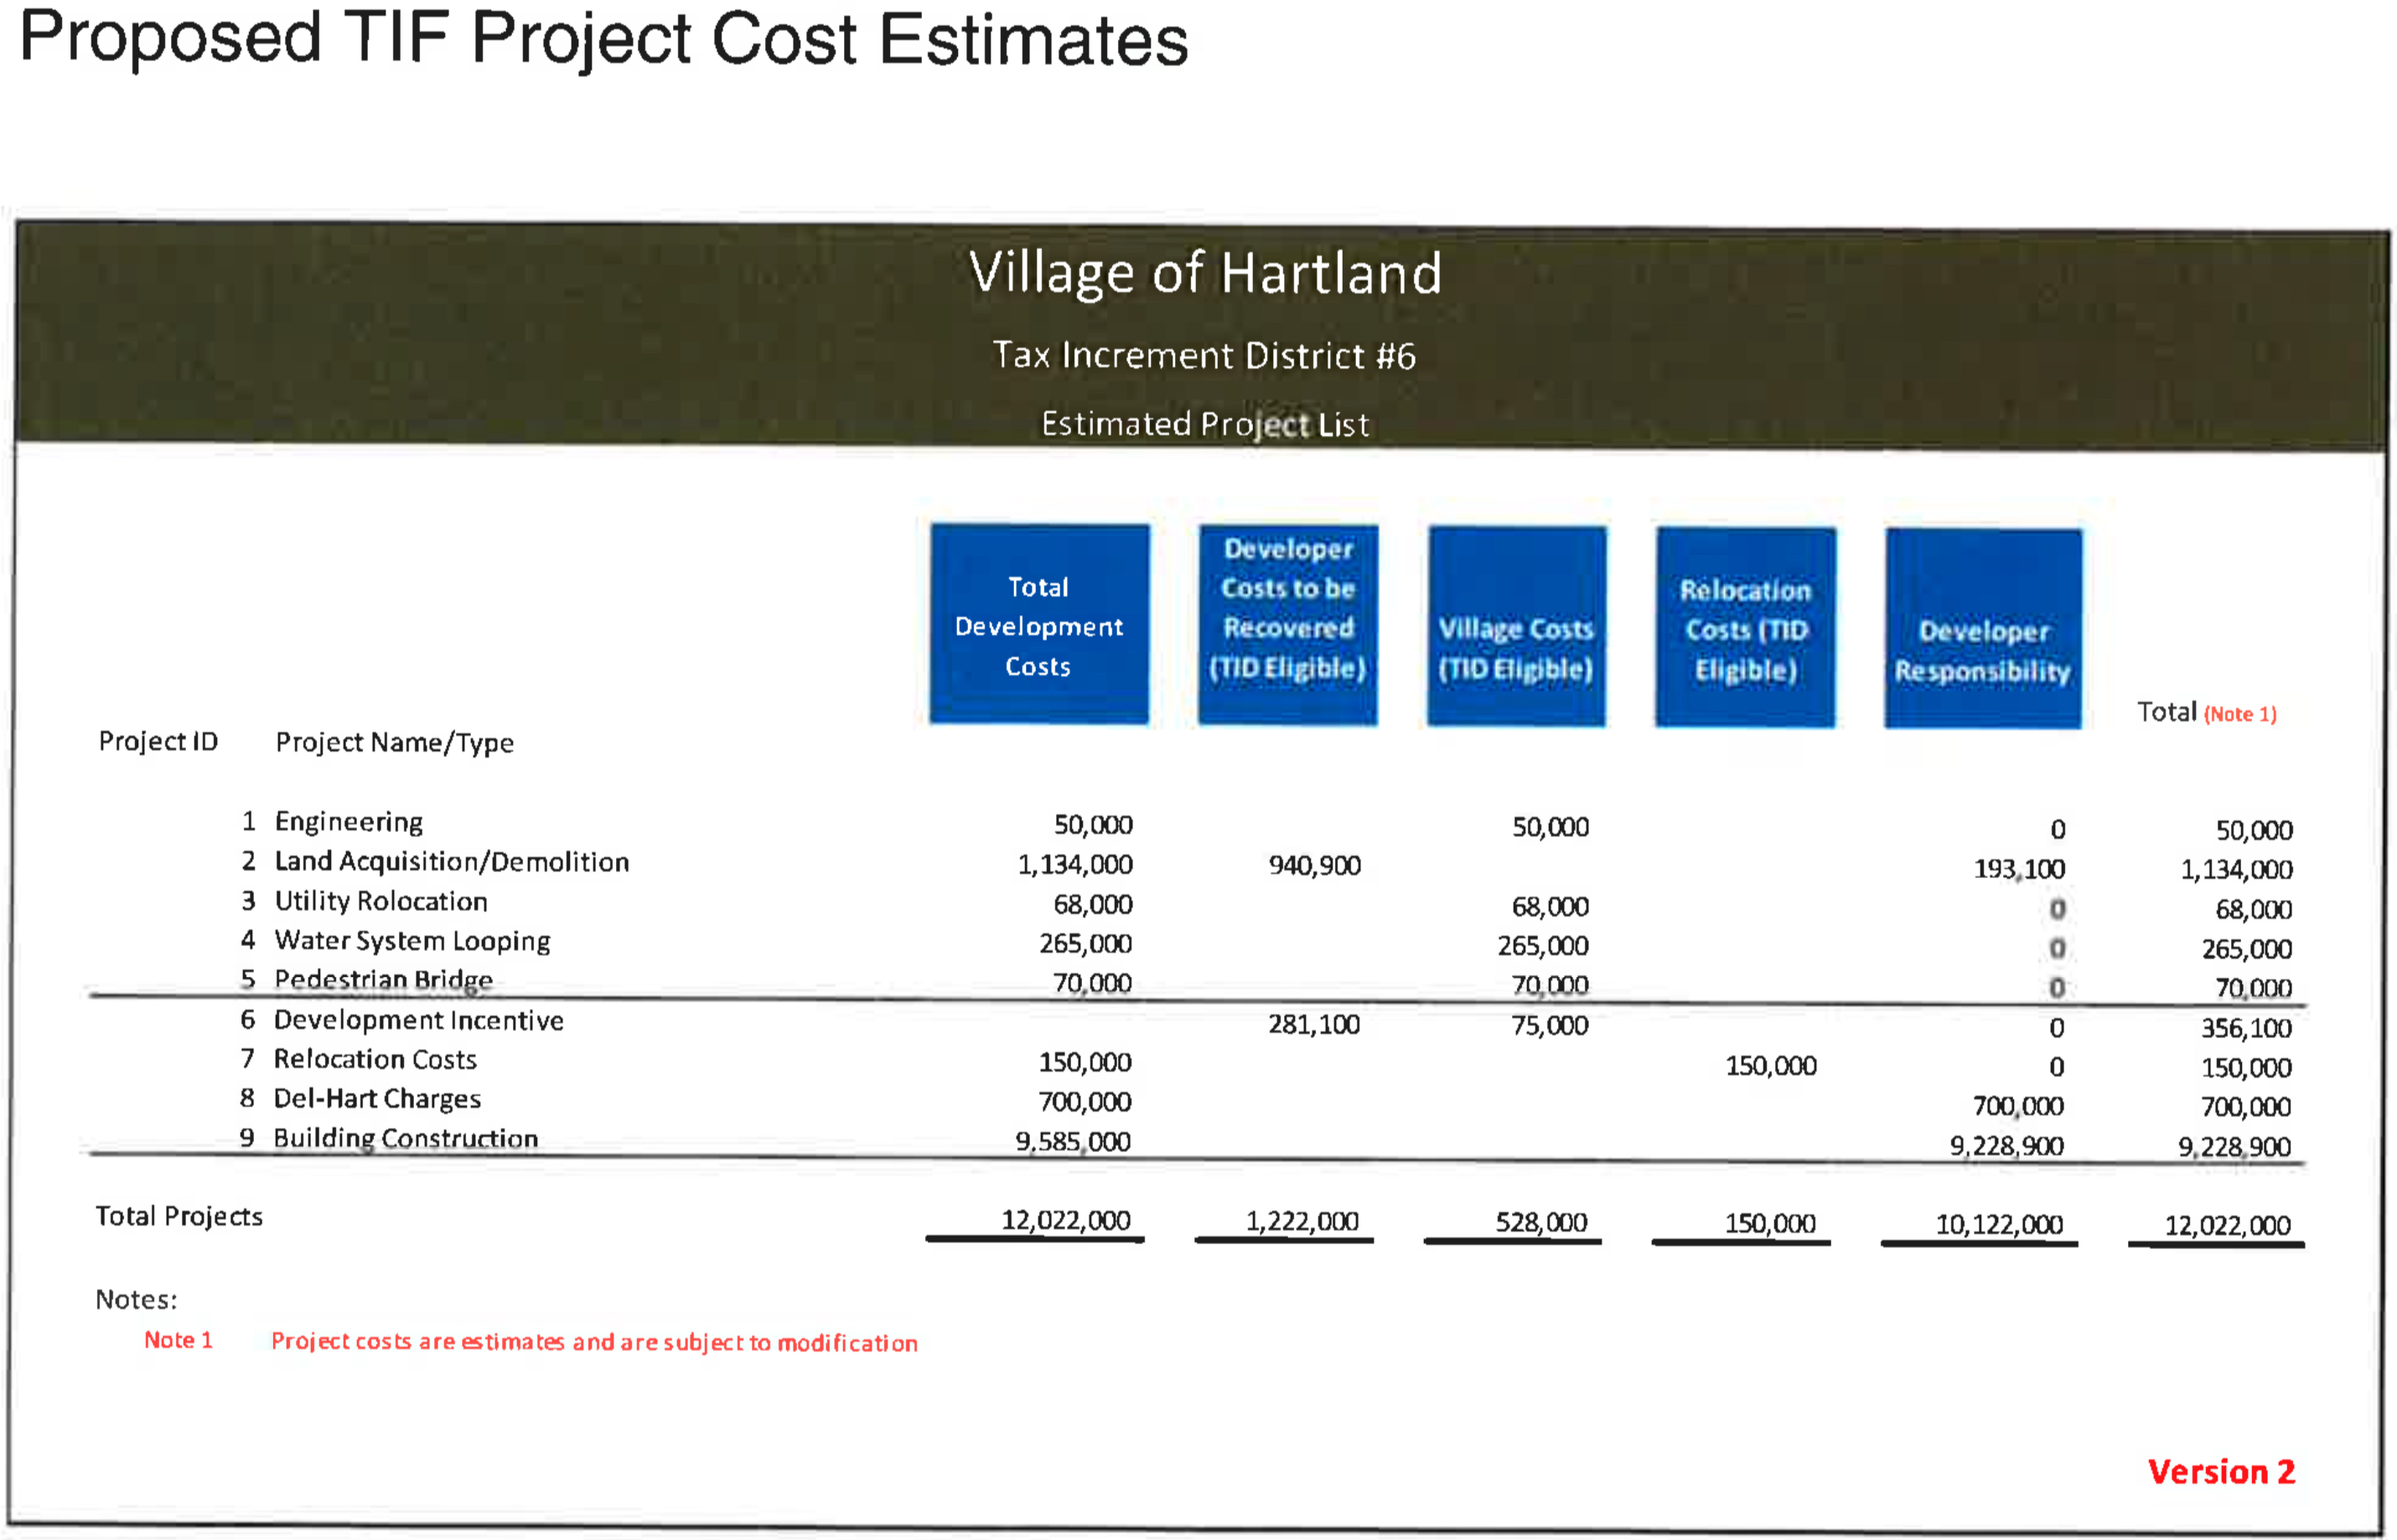Viewport: 2397px width, 1540px height.
Task: Click the Building Construction 9,585,000 value
Action: tap(1072, 1142)
